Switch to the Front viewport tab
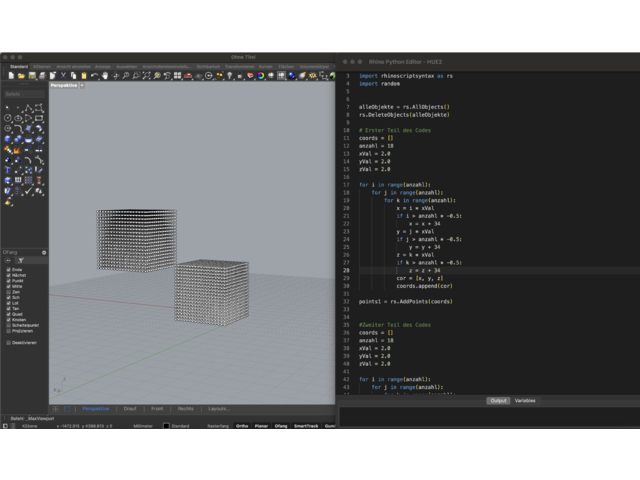This screenshot has width=640, height=480. click(x=157, y=409)
